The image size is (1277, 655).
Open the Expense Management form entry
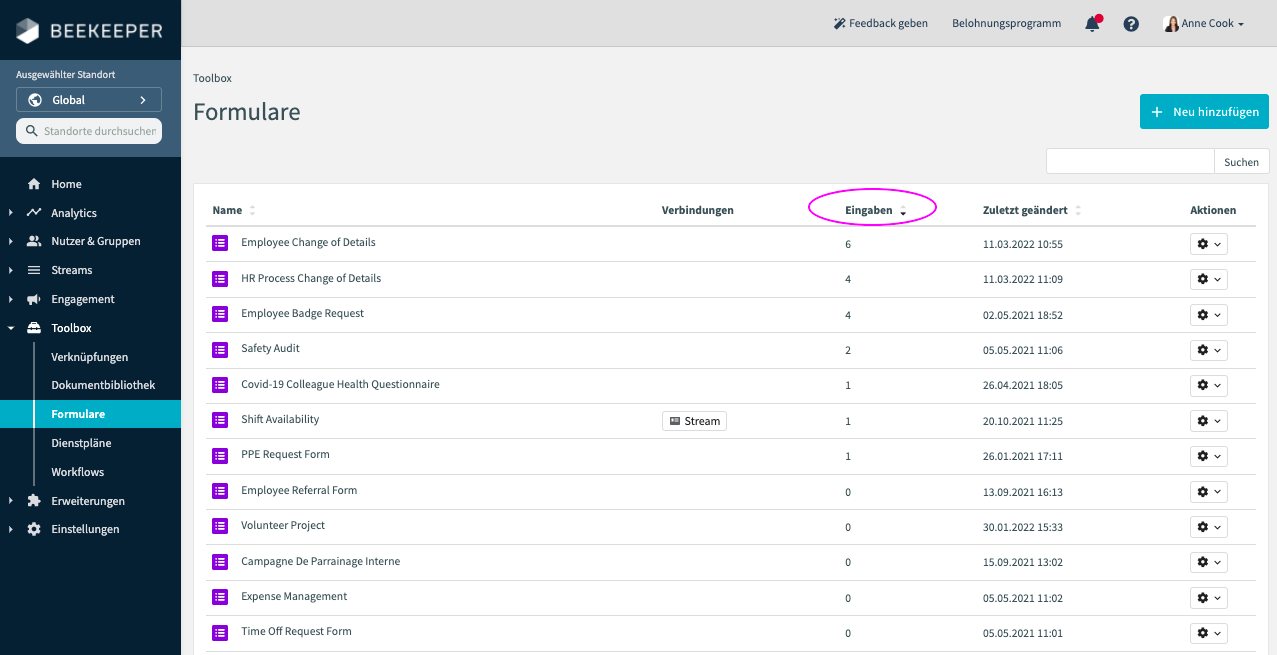point(294,596)
